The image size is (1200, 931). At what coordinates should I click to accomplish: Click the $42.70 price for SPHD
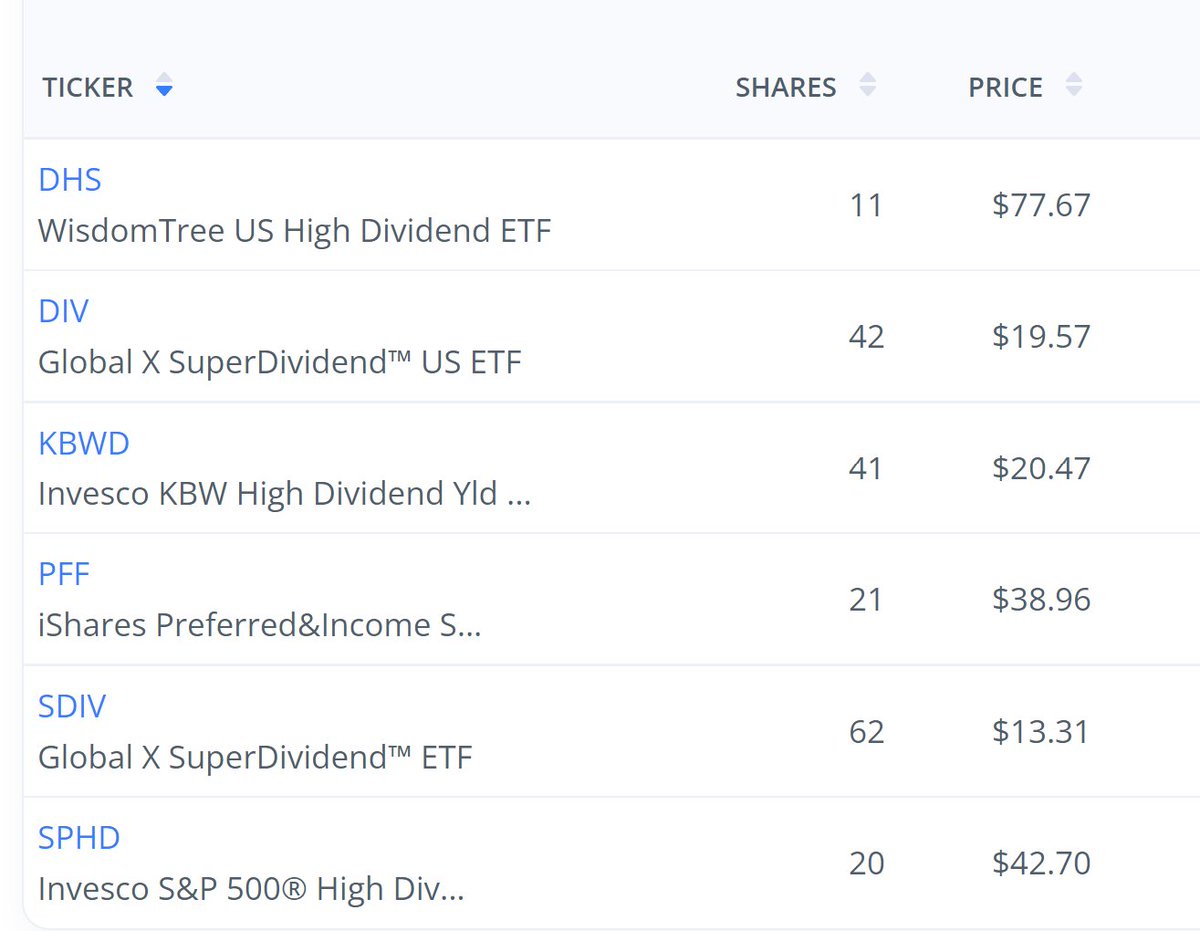point(1041,863)
